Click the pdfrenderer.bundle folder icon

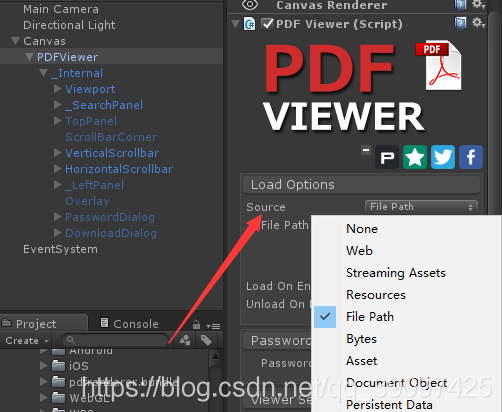58,382
